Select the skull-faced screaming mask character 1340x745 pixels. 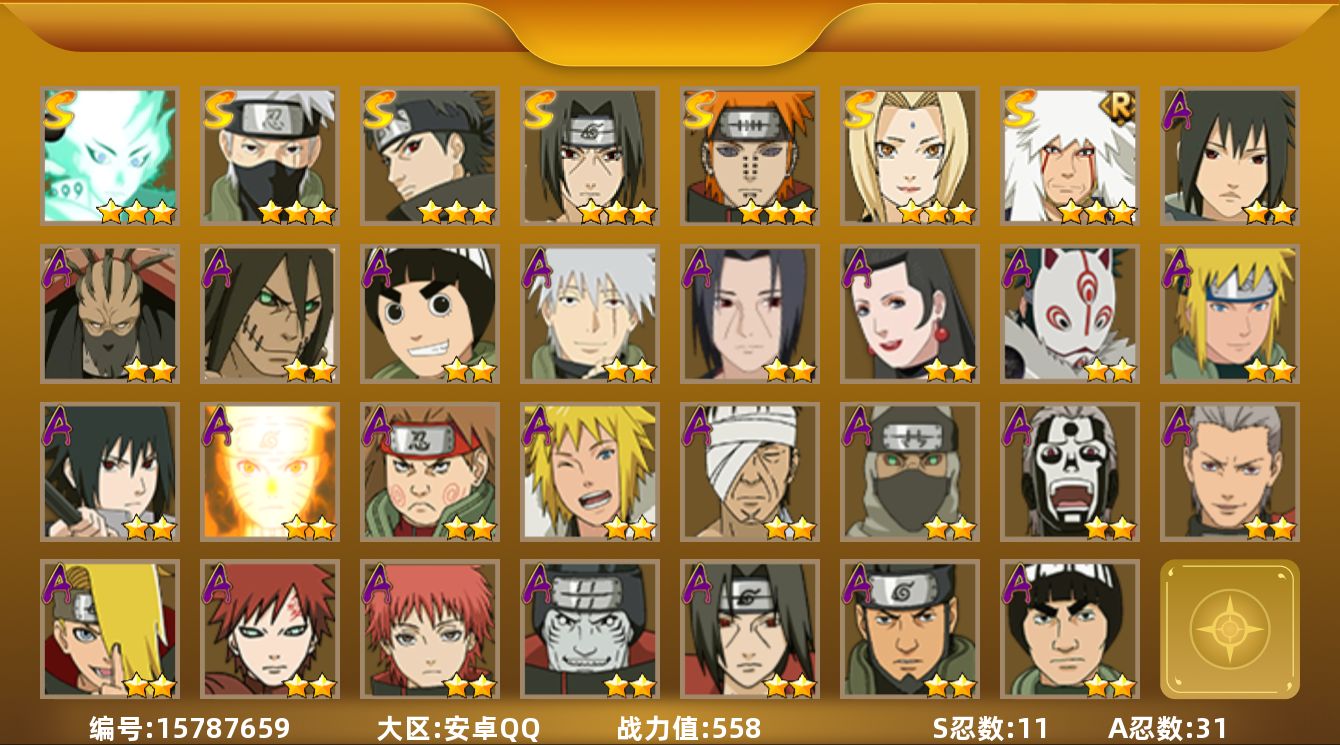tap(1070, 472)
